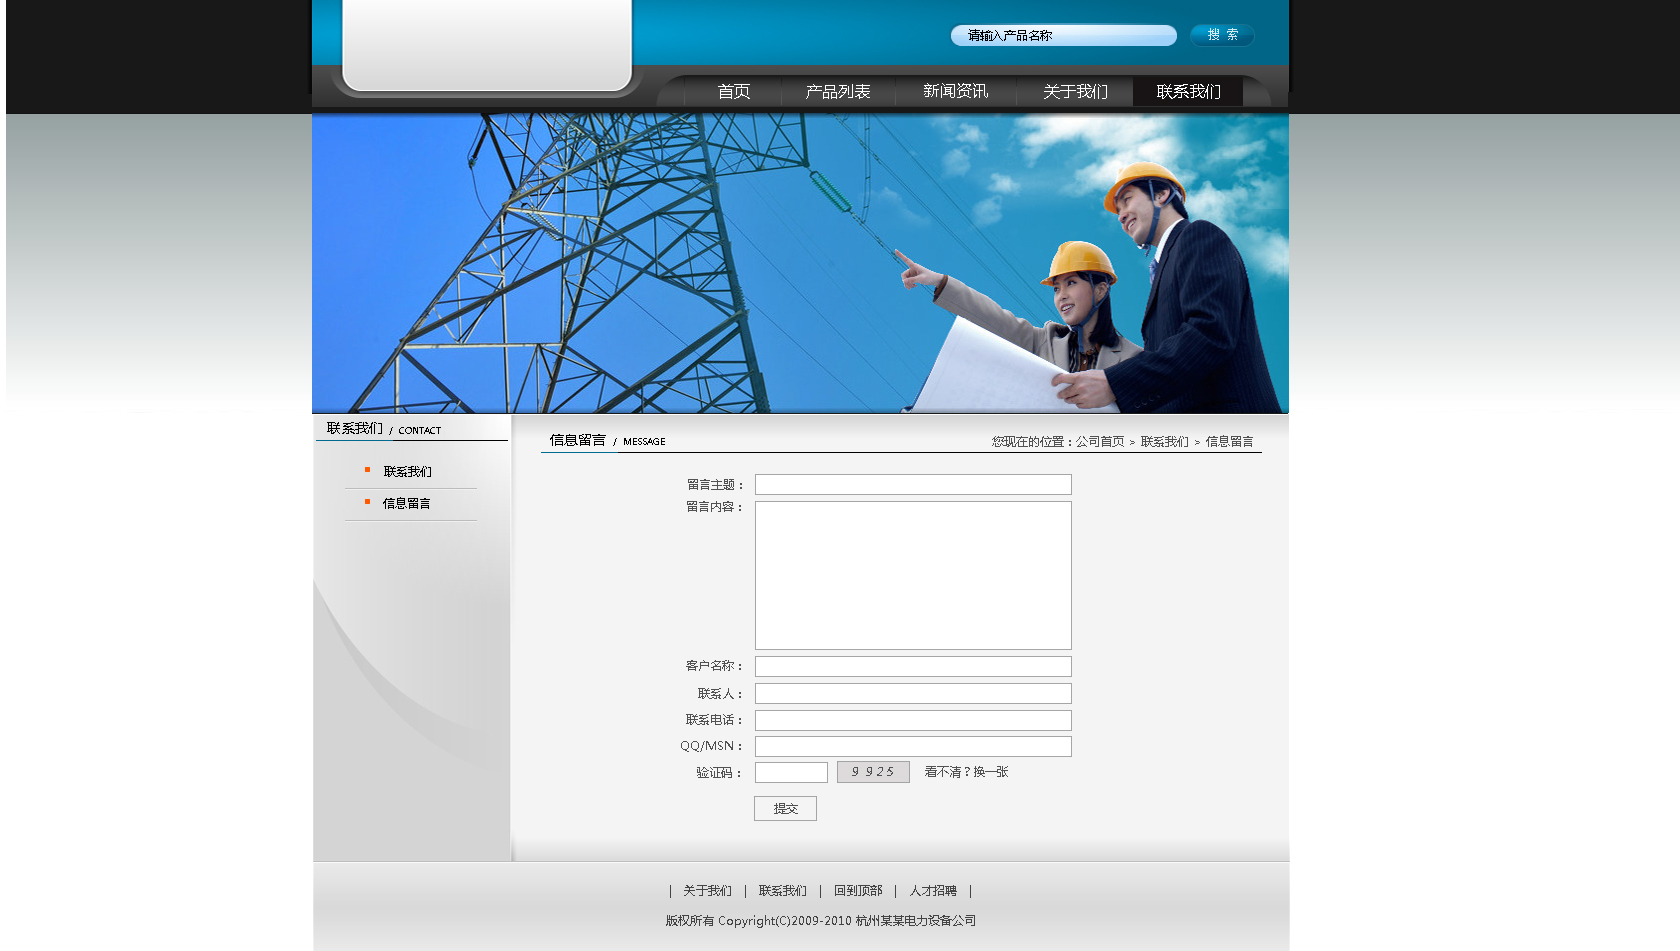The width and height of the screenshot is (1680, 951).
Task: Open 信息留言 in the left sidebar
Action: (x=406, y=504)
